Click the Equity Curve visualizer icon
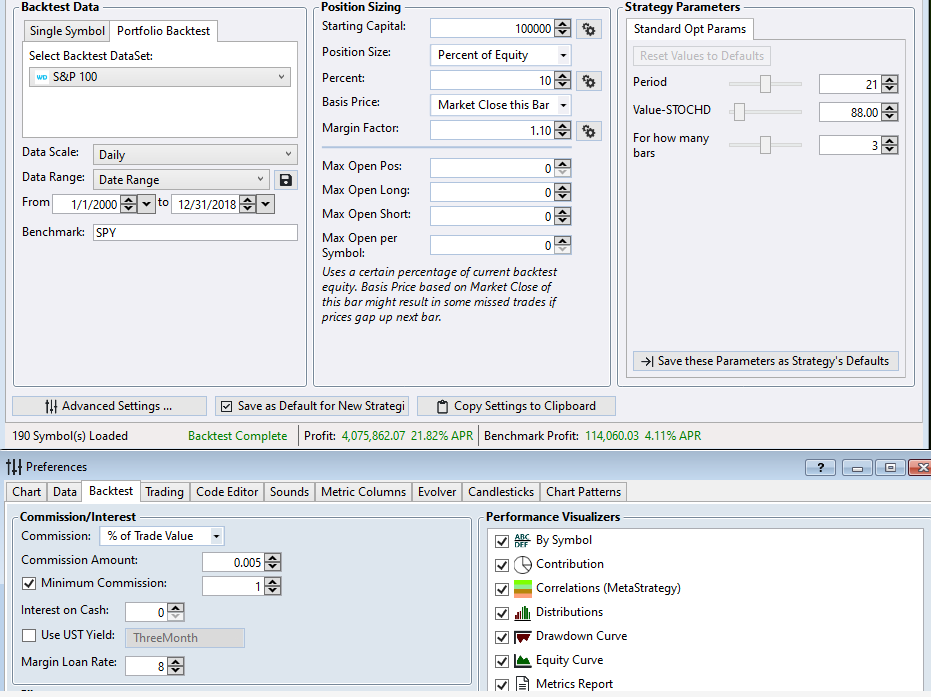This screenshot has width=931, height=697. (522, 660)
